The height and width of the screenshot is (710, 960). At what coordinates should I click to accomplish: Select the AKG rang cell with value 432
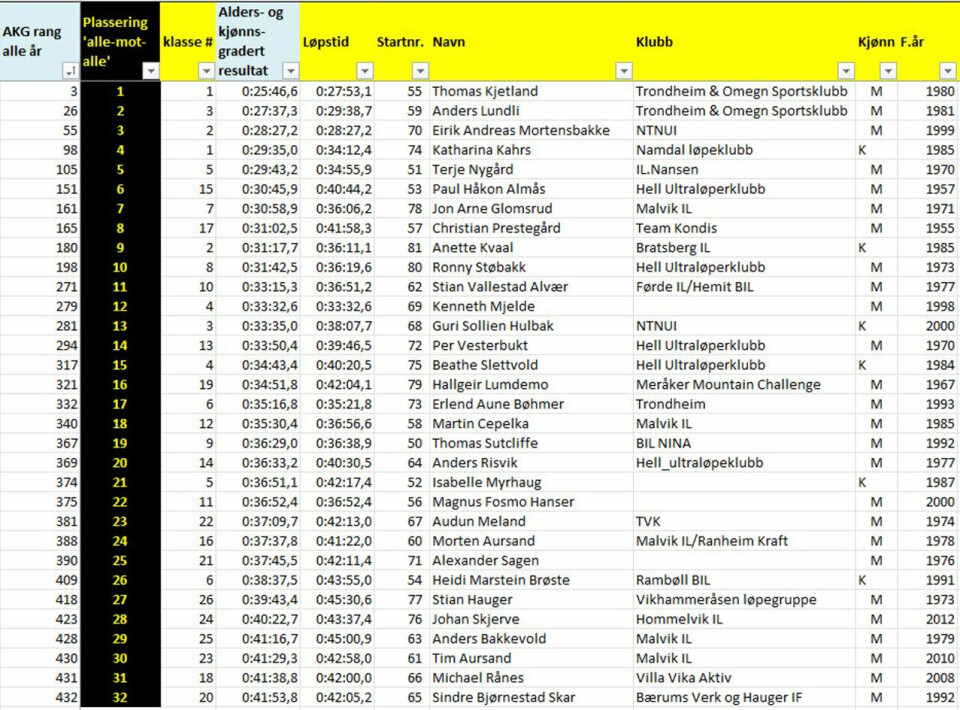[40, 697]
